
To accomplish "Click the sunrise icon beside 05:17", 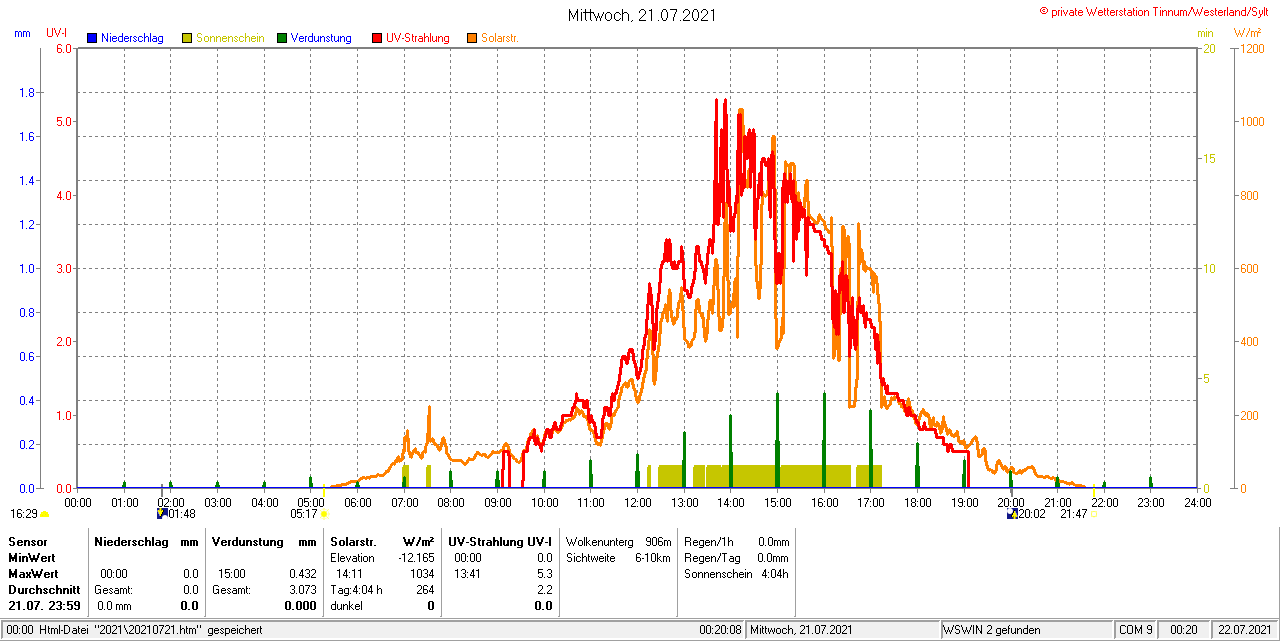I will 324,514.
